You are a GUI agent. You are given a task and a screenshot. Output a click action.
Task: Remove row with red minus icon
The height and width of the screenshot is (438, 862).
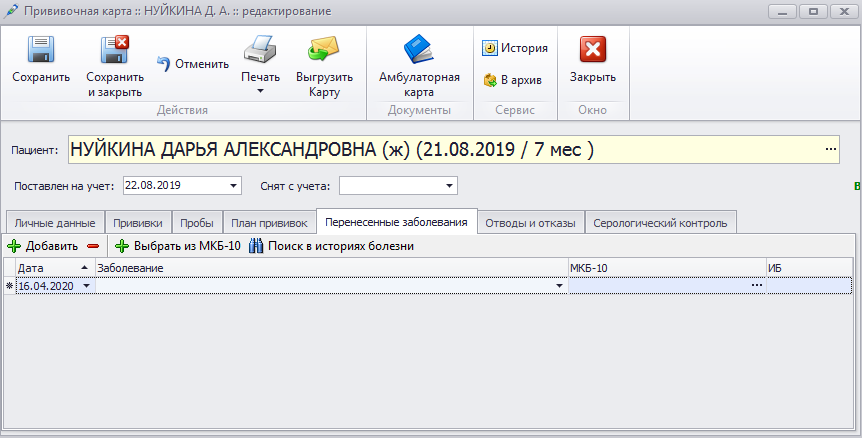coord(93,246)
